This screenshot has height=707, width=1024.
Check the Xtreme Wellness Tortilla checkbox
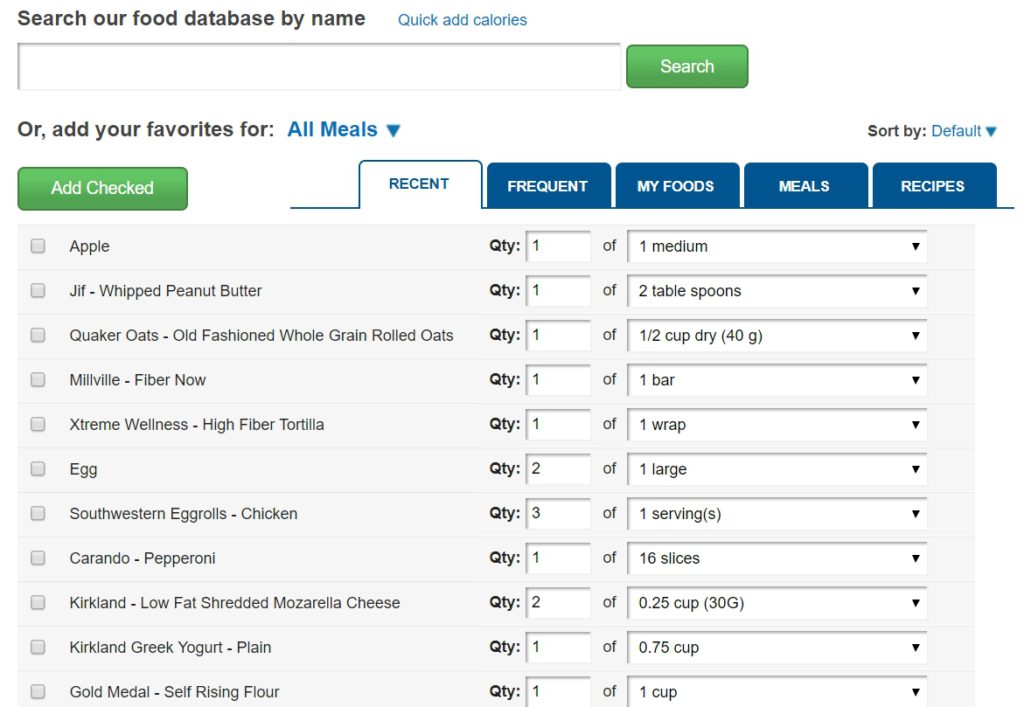click(38, 424)
